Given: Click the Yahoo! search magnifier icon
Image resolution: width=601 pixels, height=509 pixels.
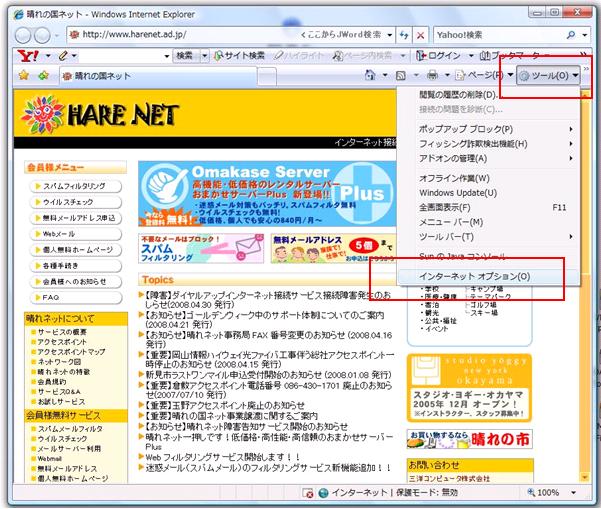Looking at the screenshot, I should click(x=571, y=35).
